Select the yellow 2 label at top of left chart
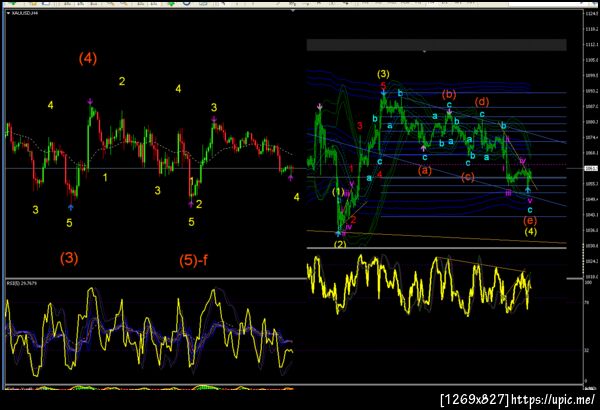Screen dimensions: 600x410 [x=122, y=81]
